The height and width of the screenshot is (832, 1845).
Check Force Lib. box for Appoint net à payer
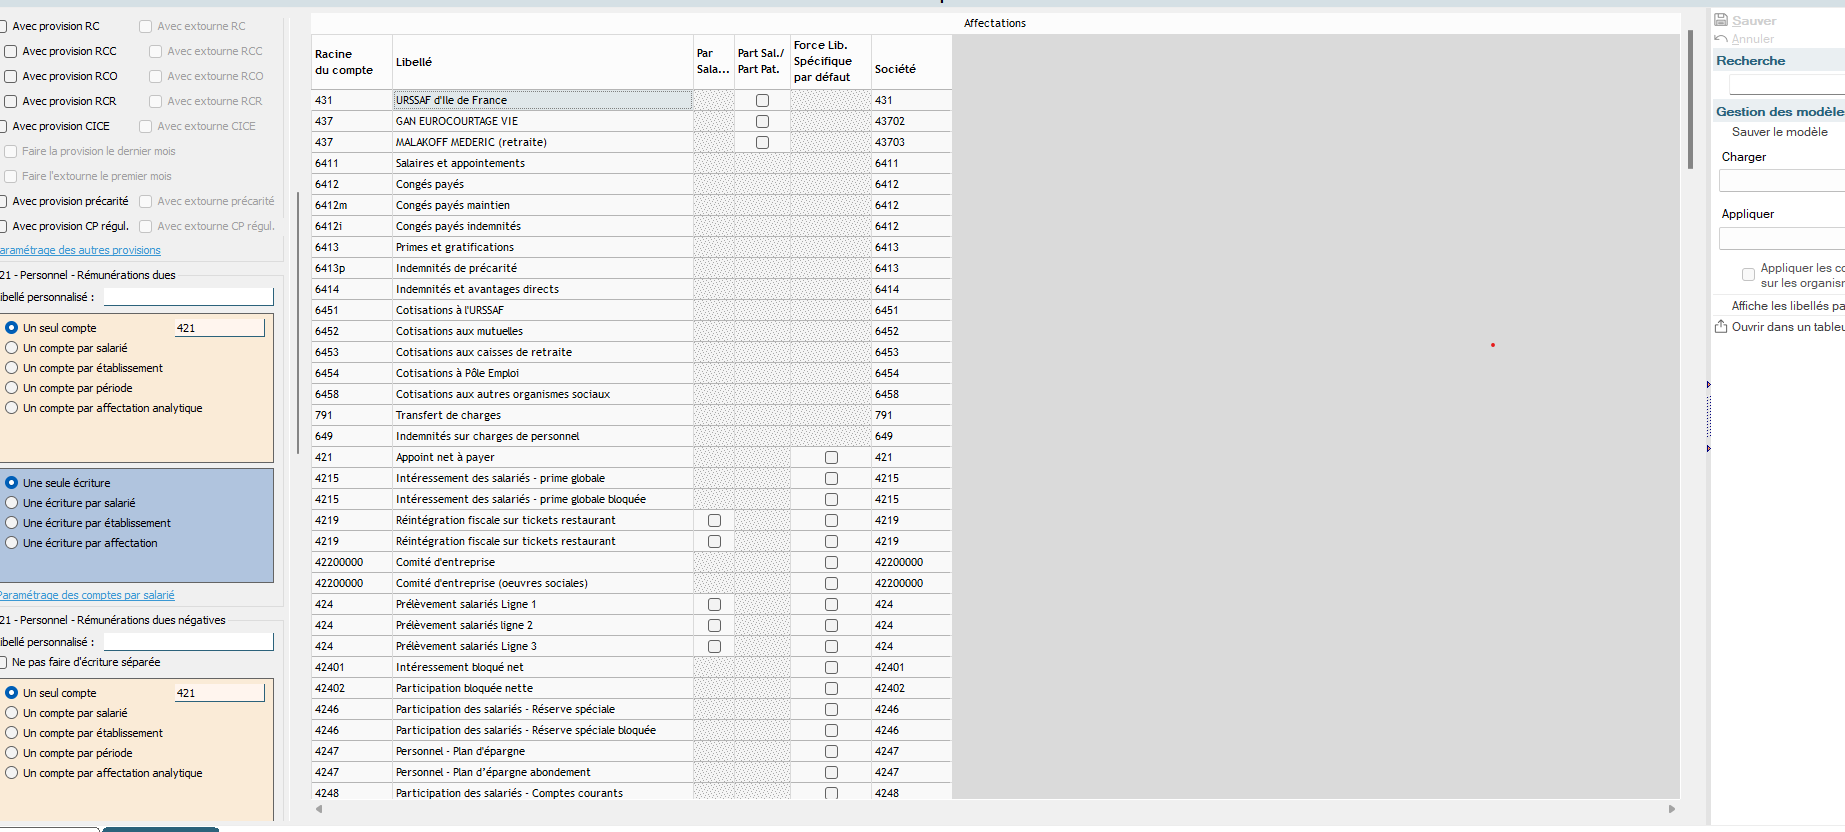[831, 457]
